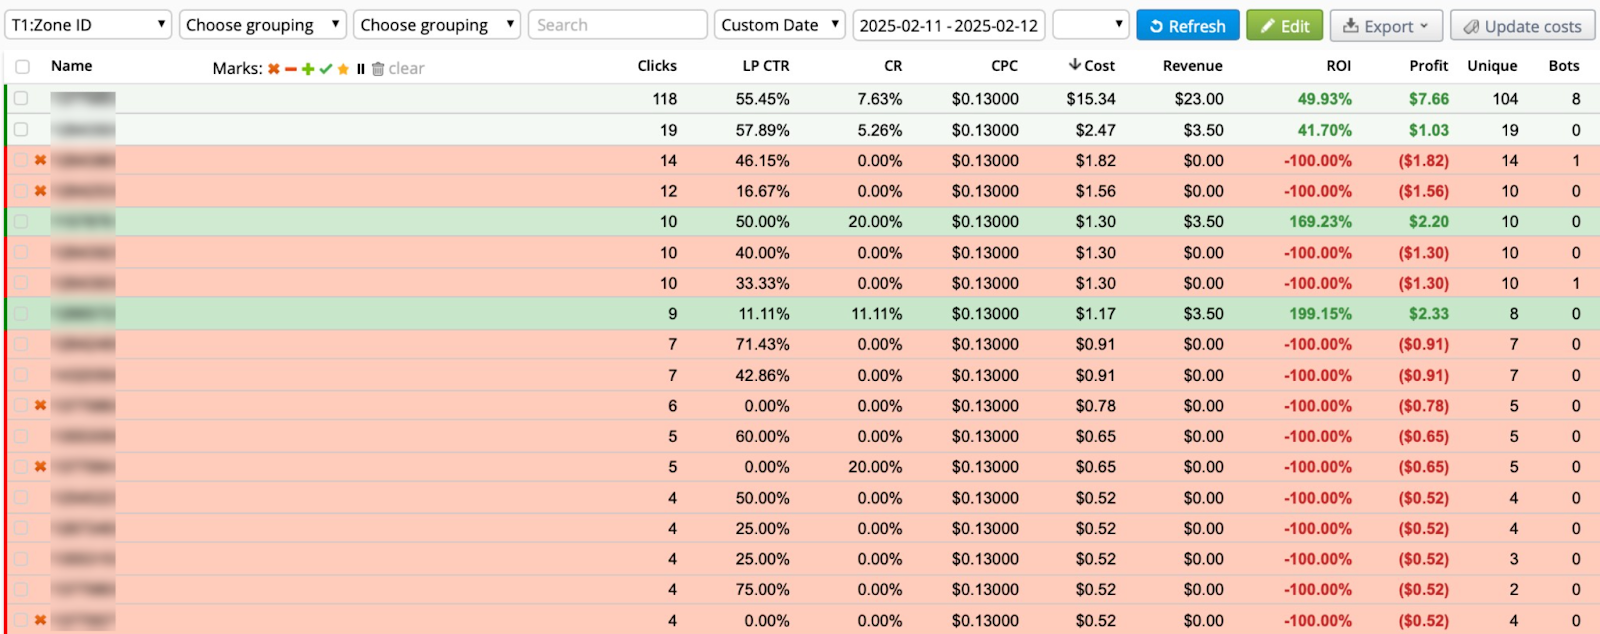Screen dimensions: 1600x634
Task: Click the trash clear marks icon
Action: point(378,69)
